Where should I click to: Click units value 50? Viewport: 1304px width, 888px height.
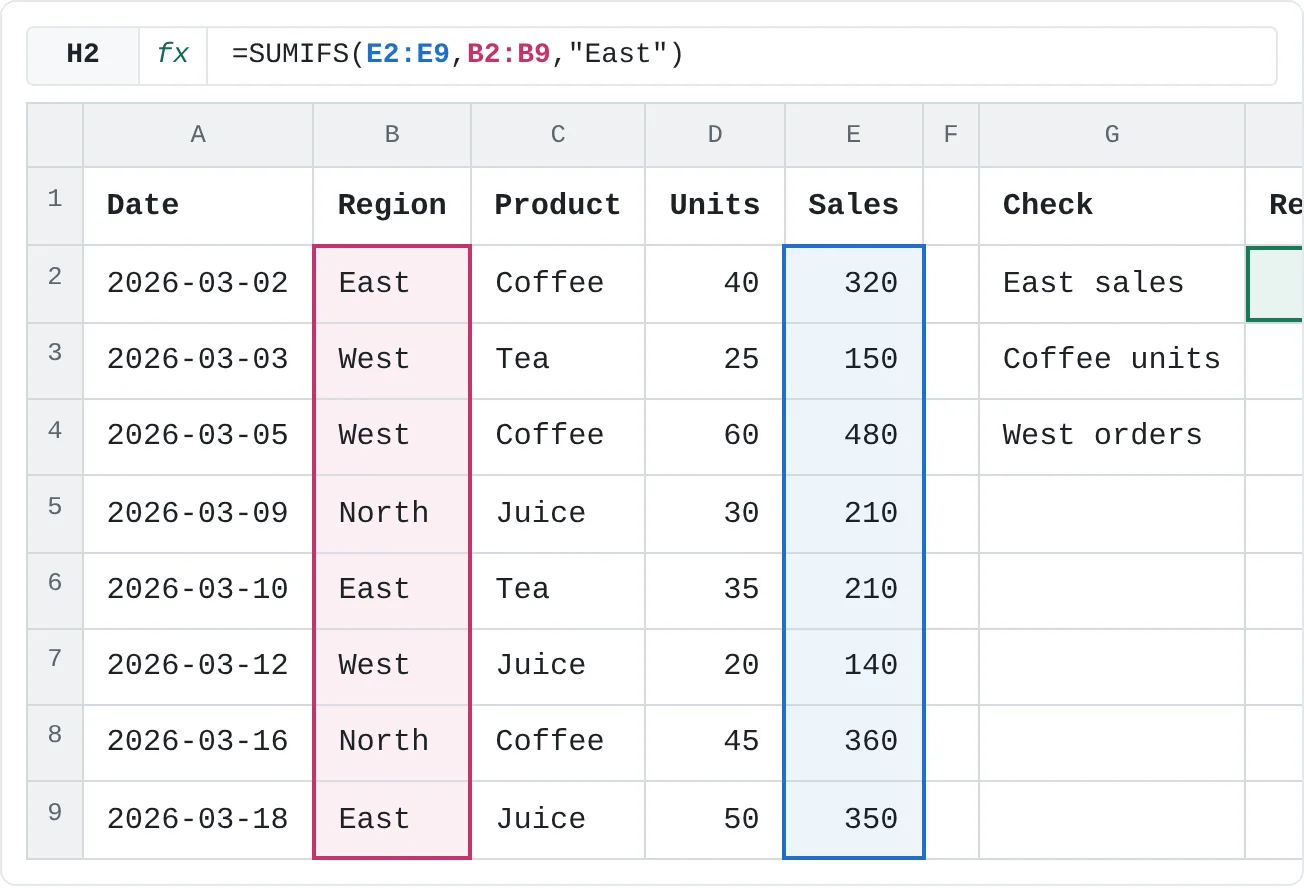click(715, 819)
